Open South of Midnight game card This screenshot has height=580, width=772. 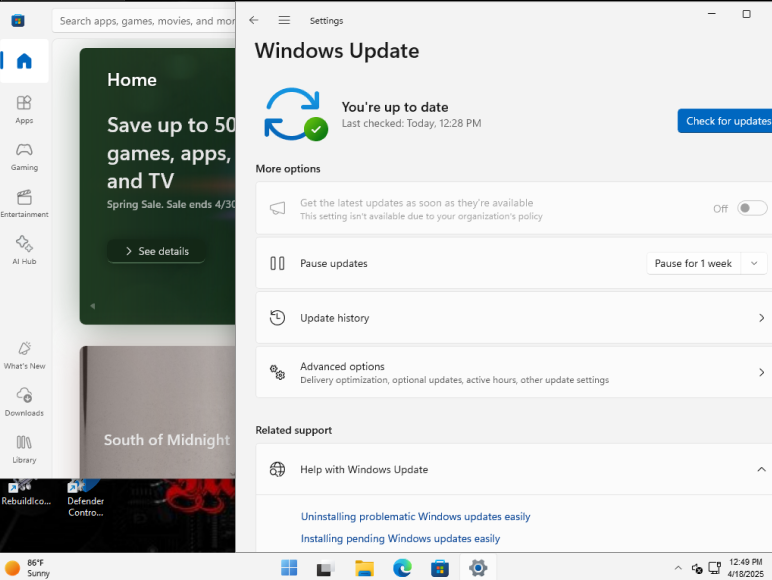click(x=158, y=412)
